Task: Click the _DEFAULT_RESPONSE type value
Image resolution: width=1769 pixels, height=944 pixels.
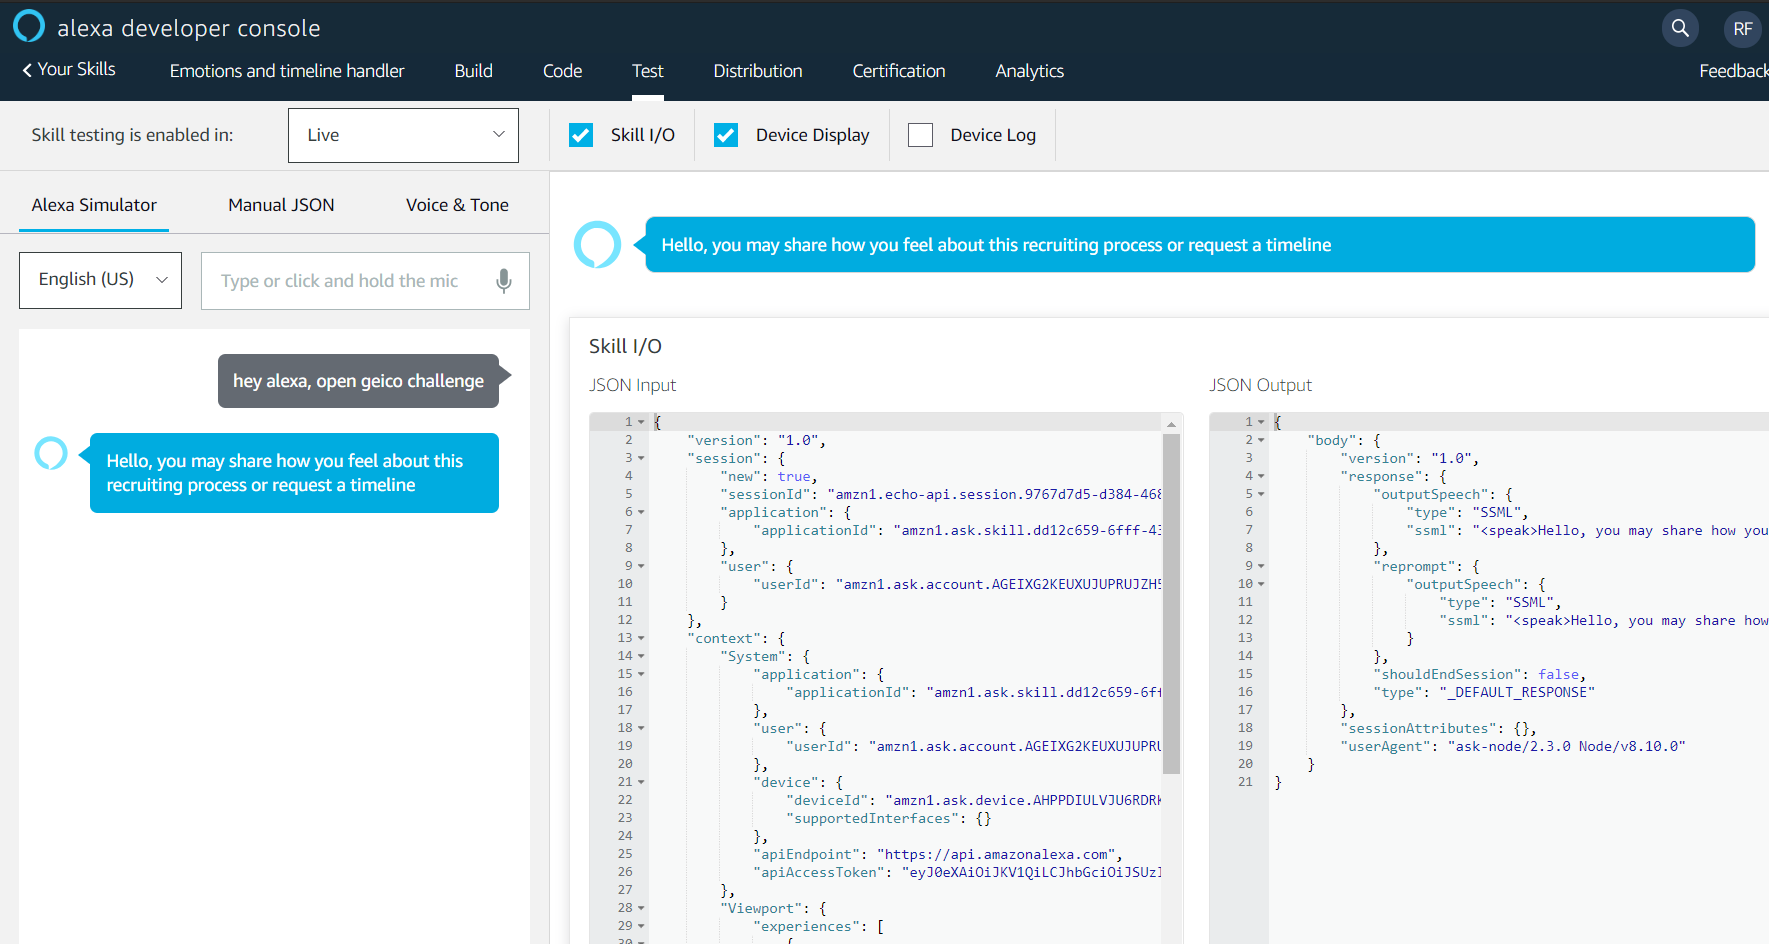Action: (1517, 693)
